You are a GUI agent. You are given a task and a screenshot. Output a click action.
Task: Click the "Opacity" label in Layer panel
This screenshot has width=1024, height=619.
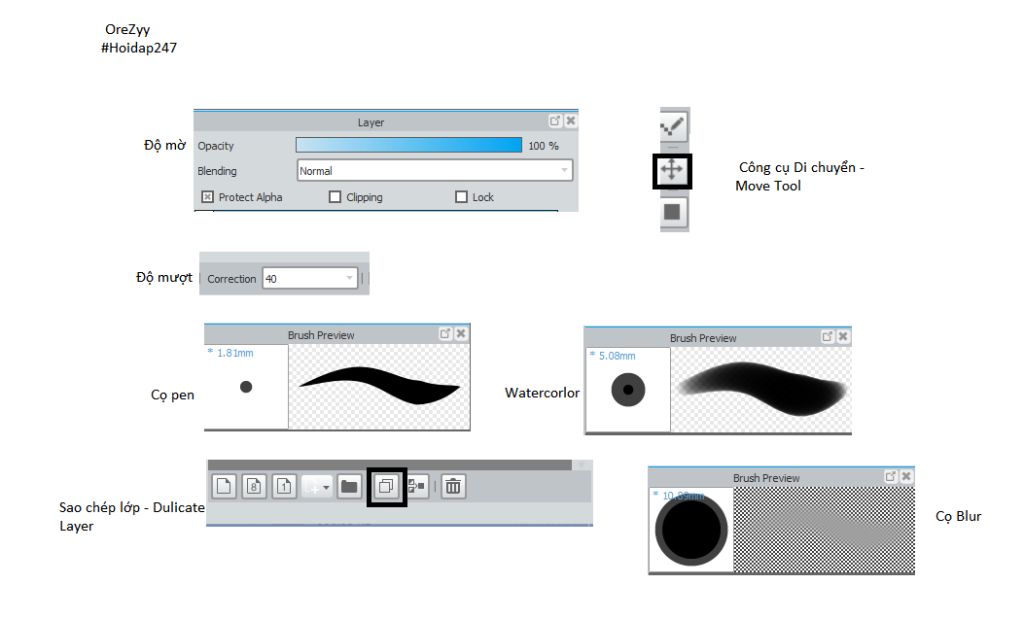[x=216, y=146]
